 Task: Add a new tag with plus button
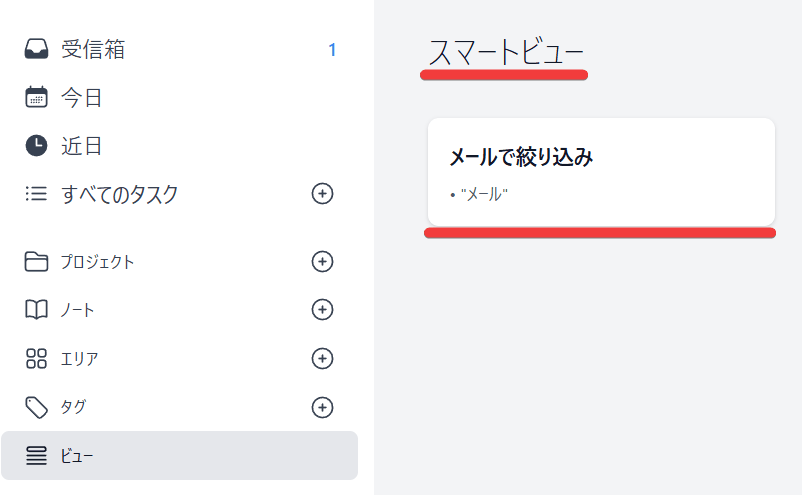(322, 407)
